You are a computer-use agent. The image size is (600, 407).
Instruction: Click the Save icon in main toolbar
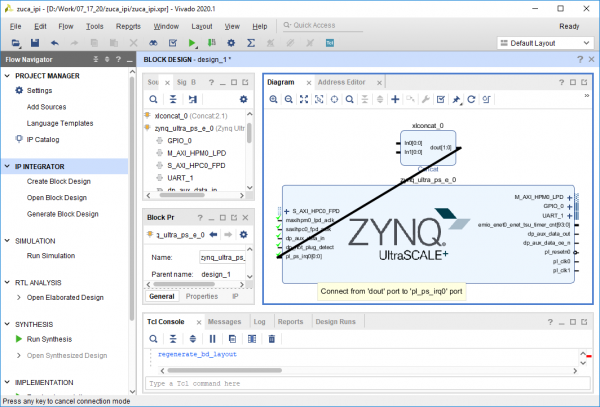(37, 43)
